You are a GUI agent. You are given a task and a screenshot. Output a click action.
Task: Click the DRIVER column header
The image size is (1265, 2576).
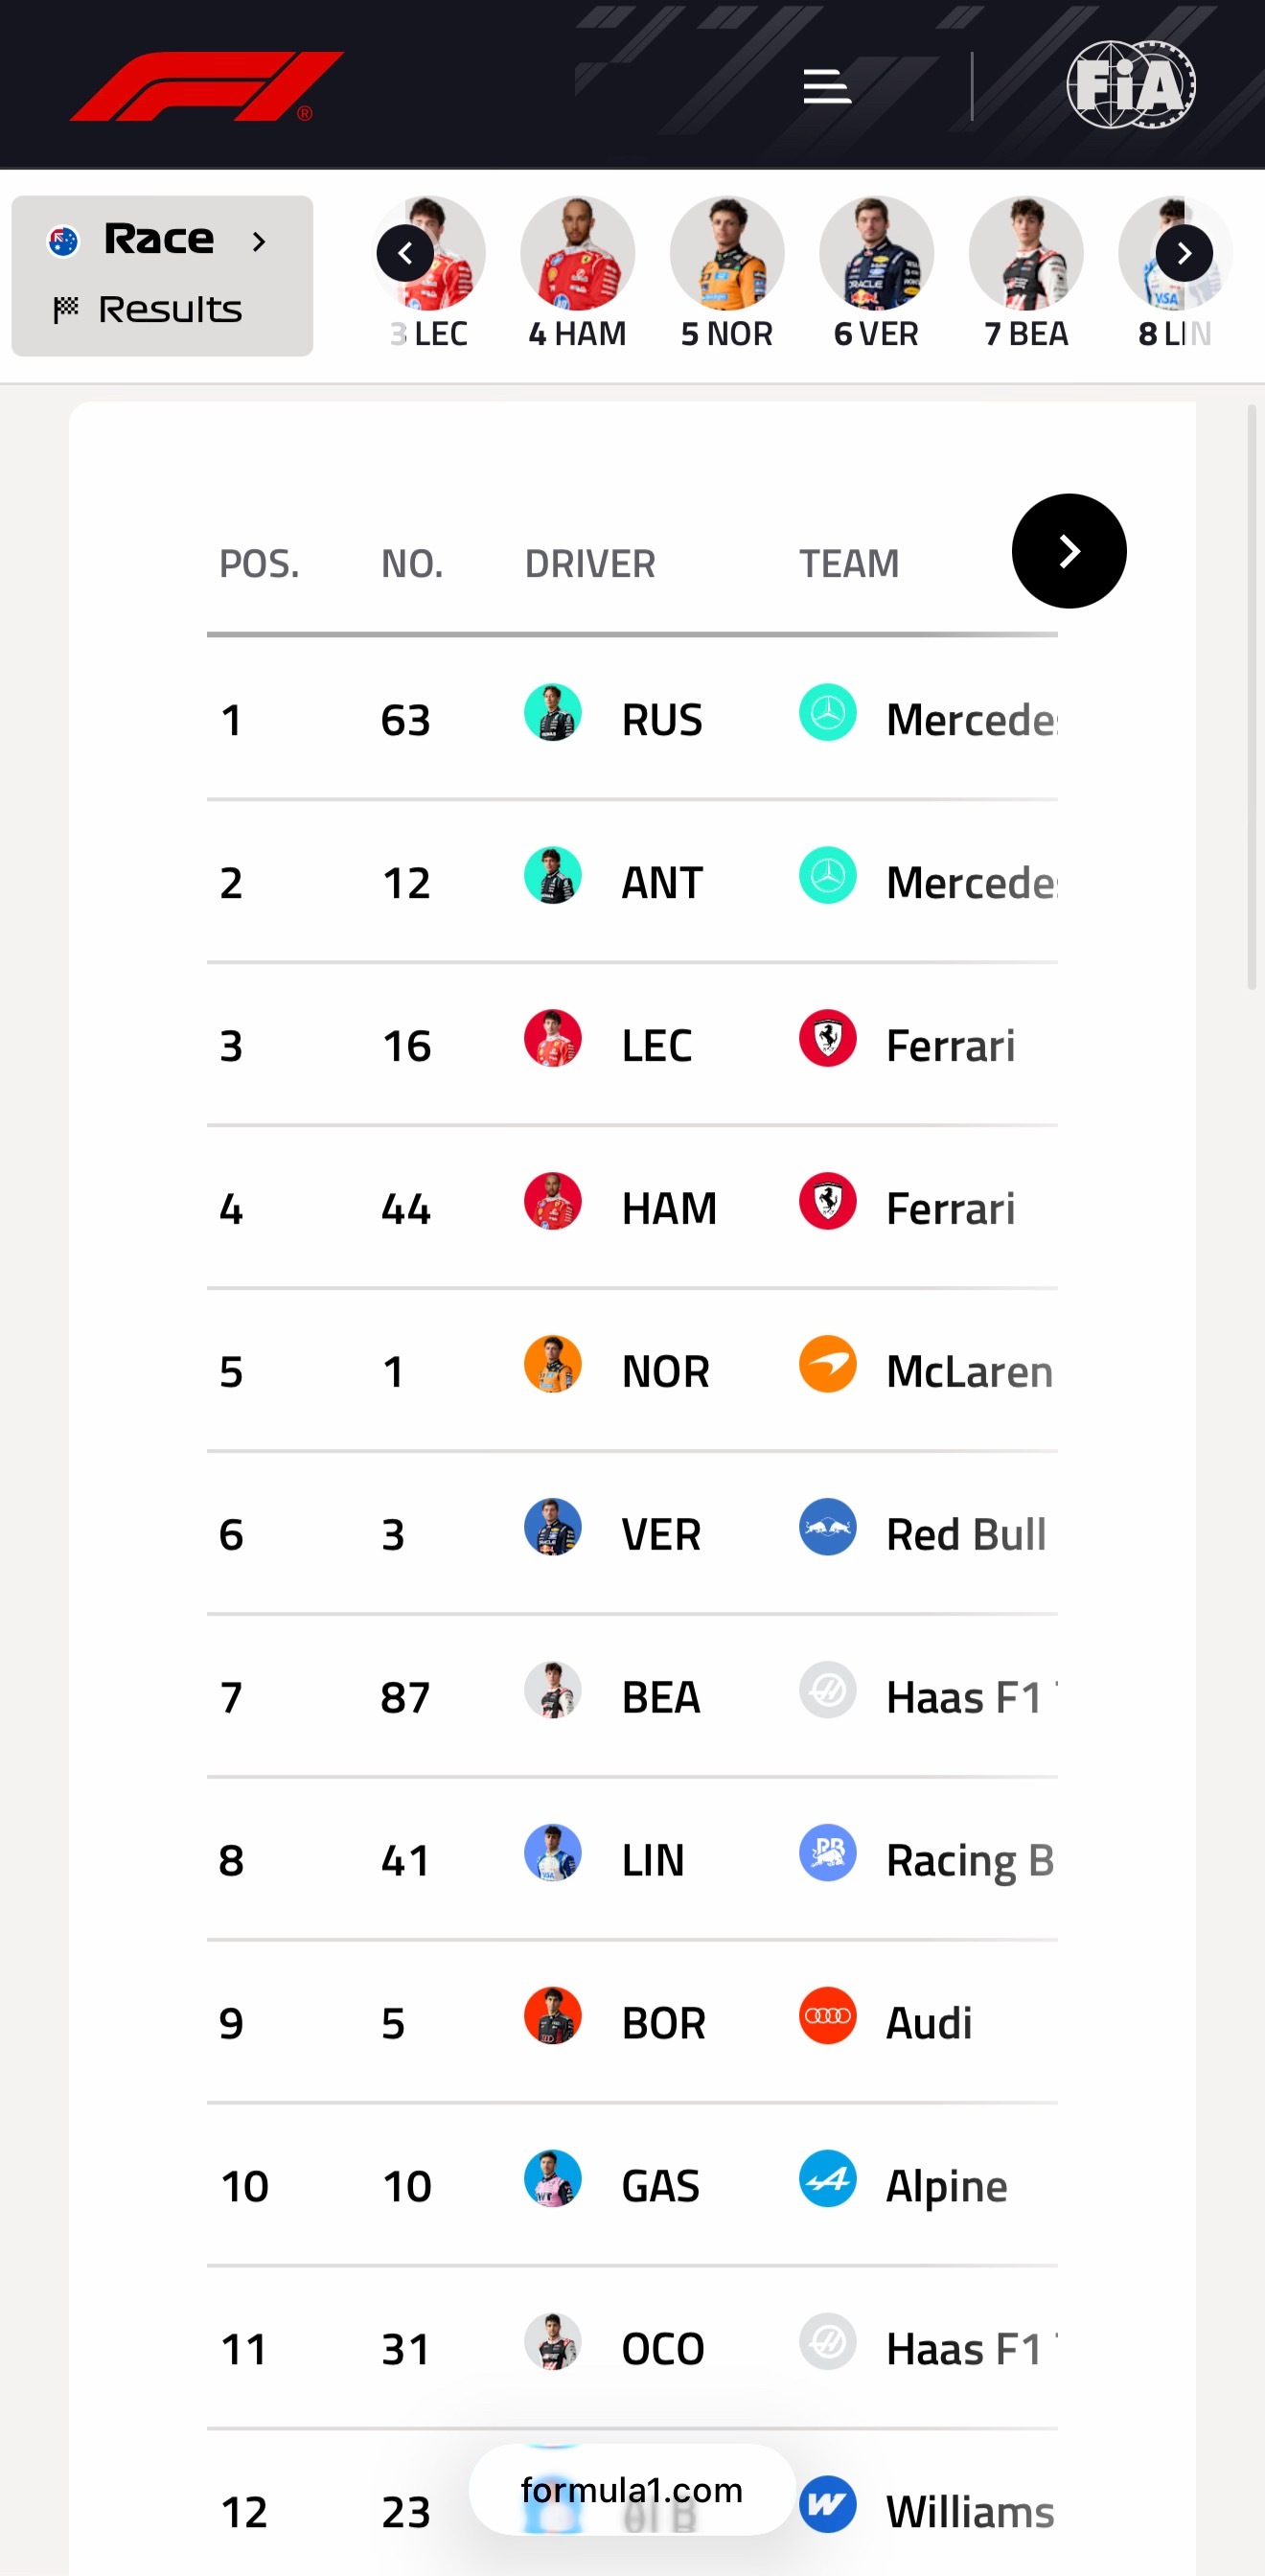(x=590, y=564)
